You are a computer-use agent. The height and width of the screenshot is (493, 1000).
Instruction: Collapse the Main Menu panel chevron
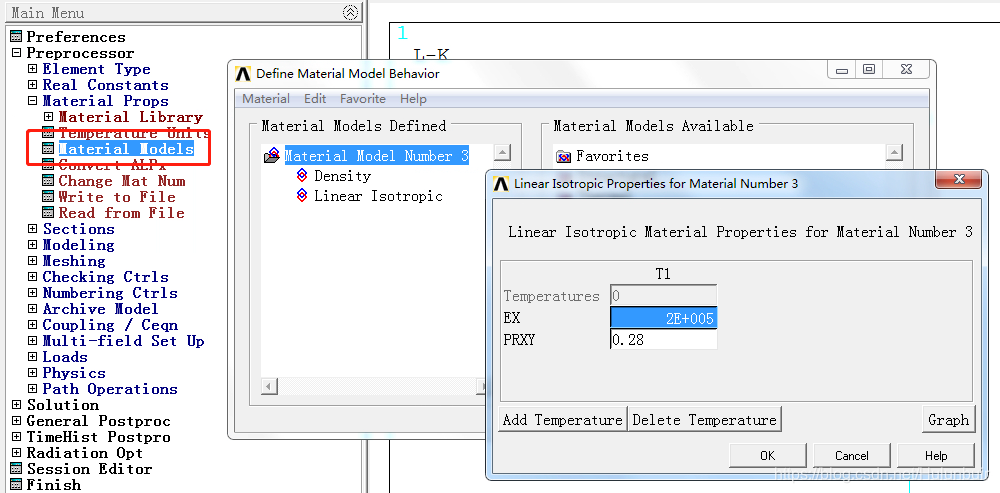tap(350, 13)
